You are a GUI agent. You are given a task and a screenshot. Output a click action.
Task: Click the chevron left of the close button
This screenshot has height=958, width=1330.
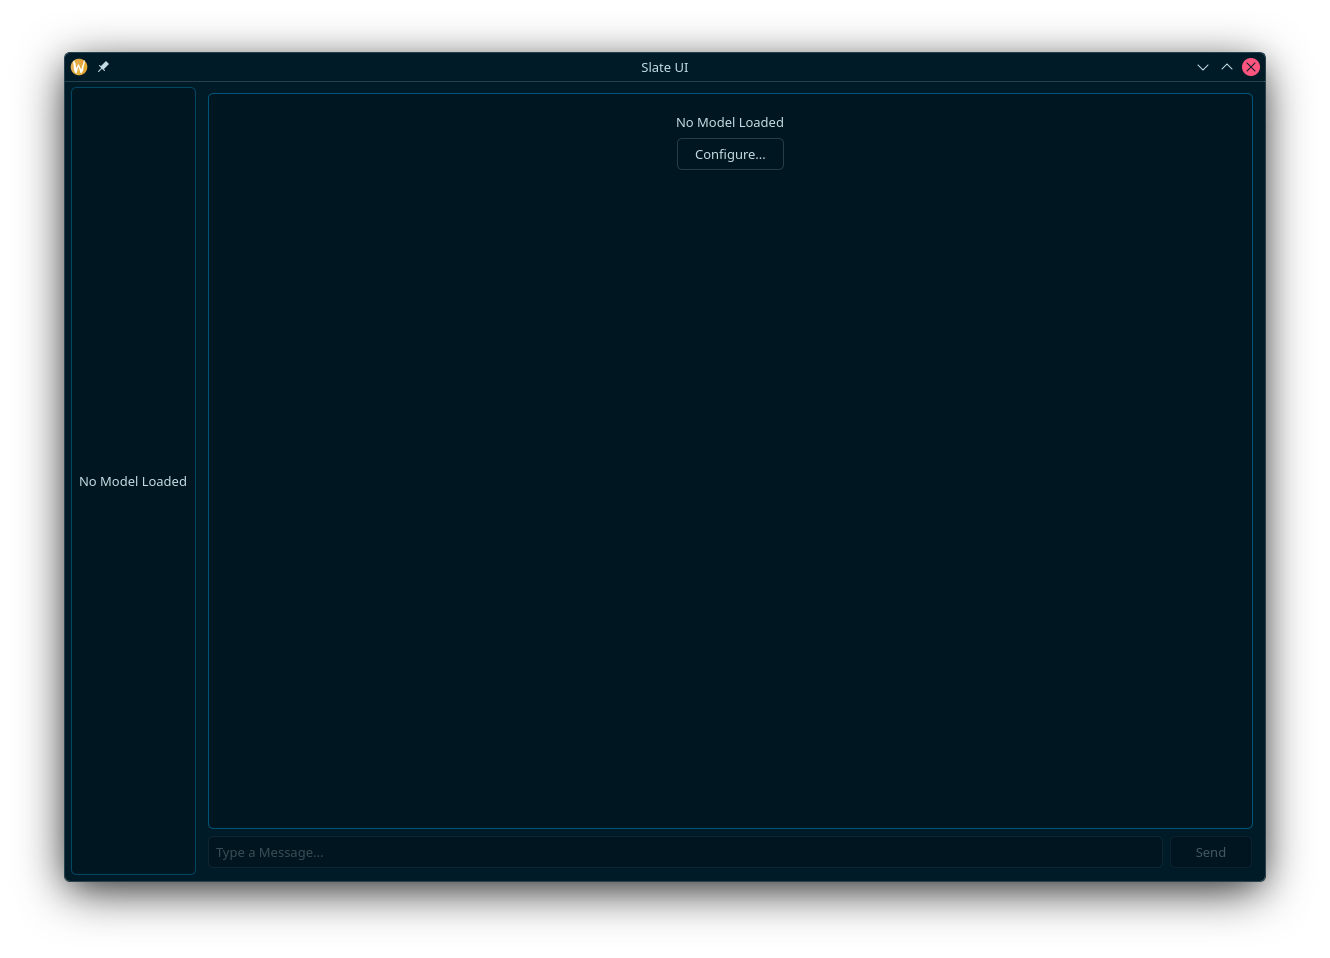tap(1227, 67)
